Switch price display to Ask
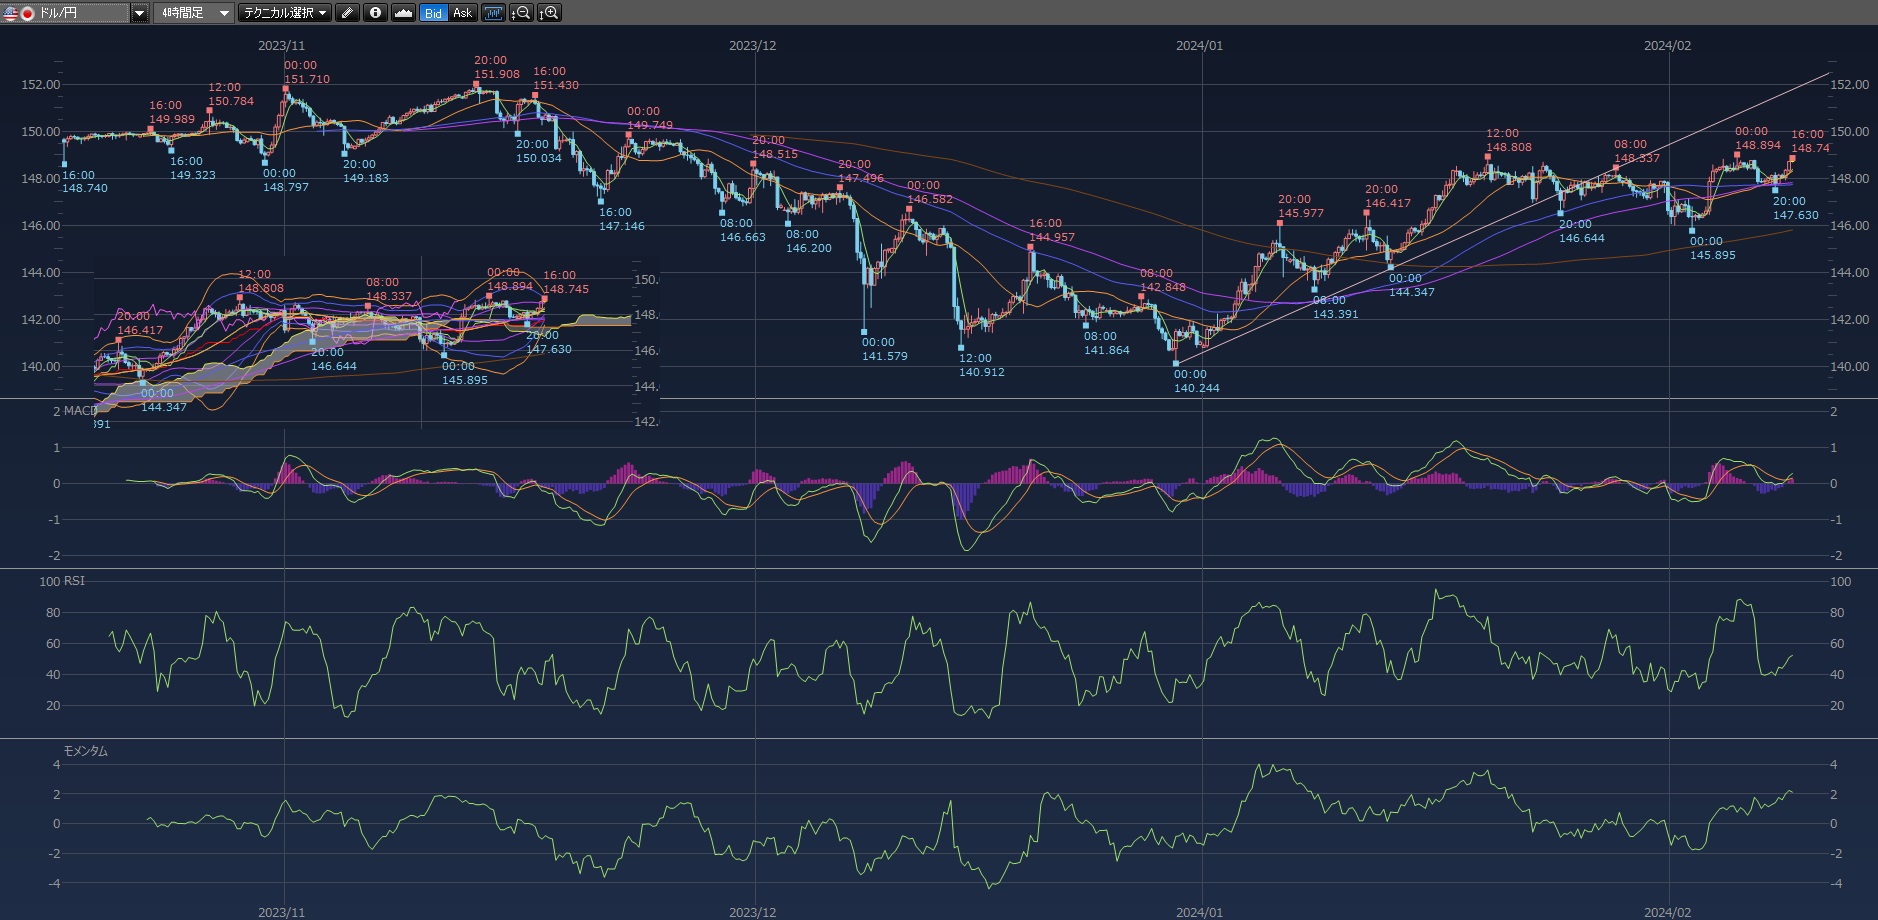1878x920 pixels. (462, 13)
